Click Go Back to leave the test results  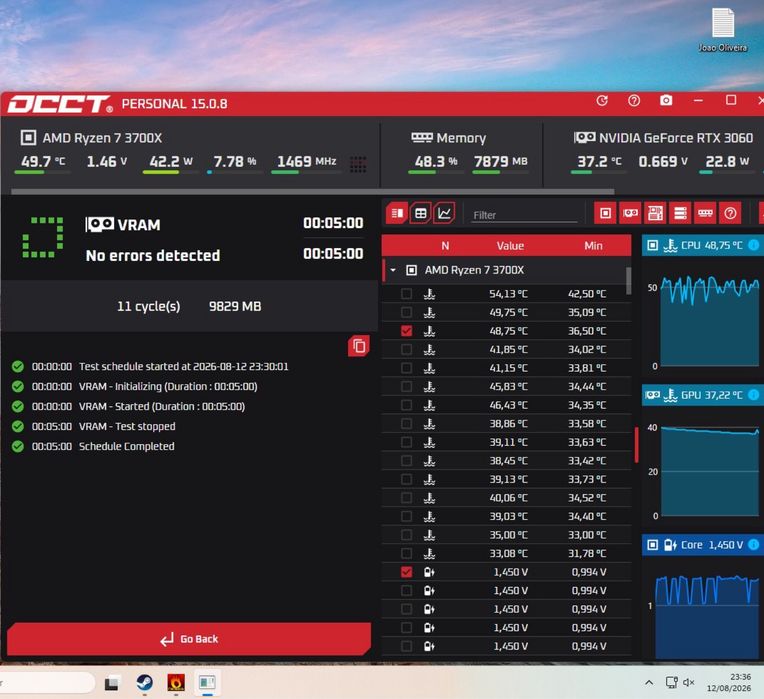click(189, 639)
